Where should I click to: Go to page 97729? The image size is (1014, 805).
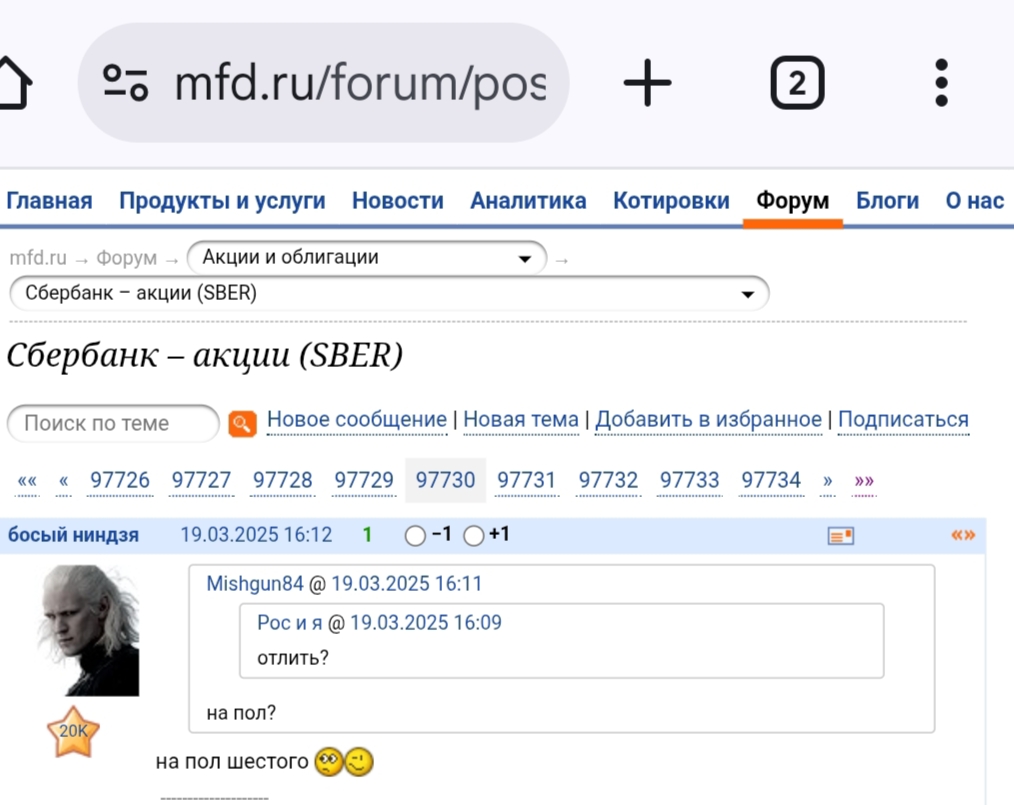click(364, 480)
